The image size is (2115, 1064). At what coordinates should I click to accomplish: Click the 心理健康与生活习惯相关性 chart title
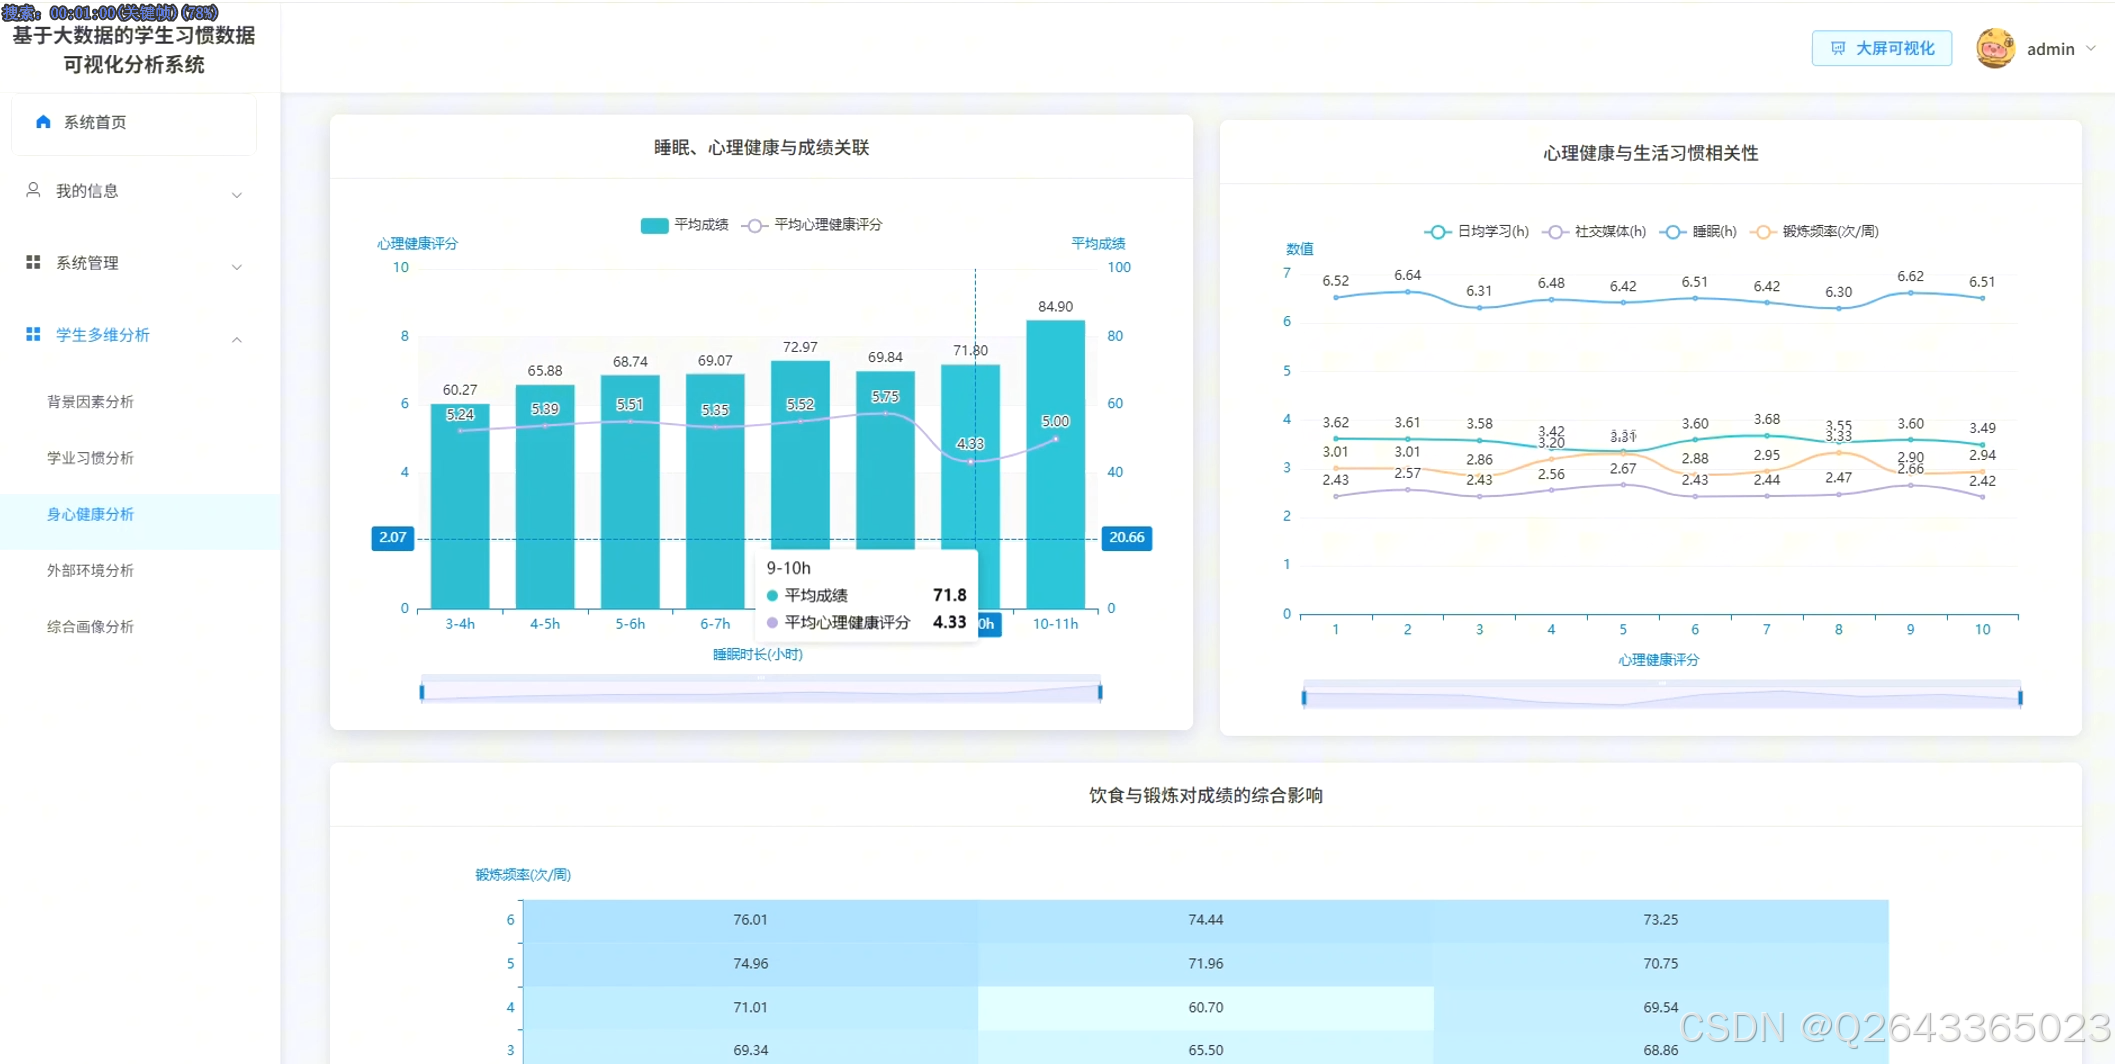[x=1650, y=153]
